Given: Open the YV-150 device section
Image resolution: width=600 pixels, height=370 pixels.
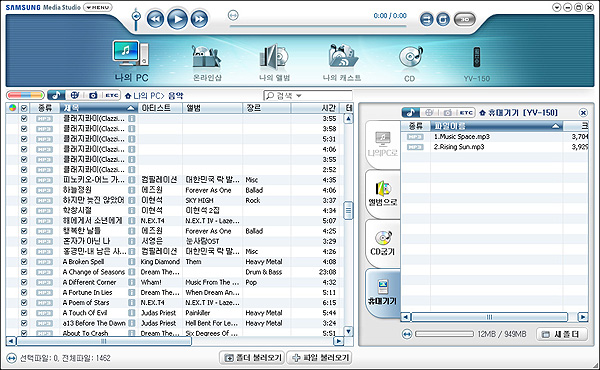Looking at the screenshot, I should click(476, 64).
